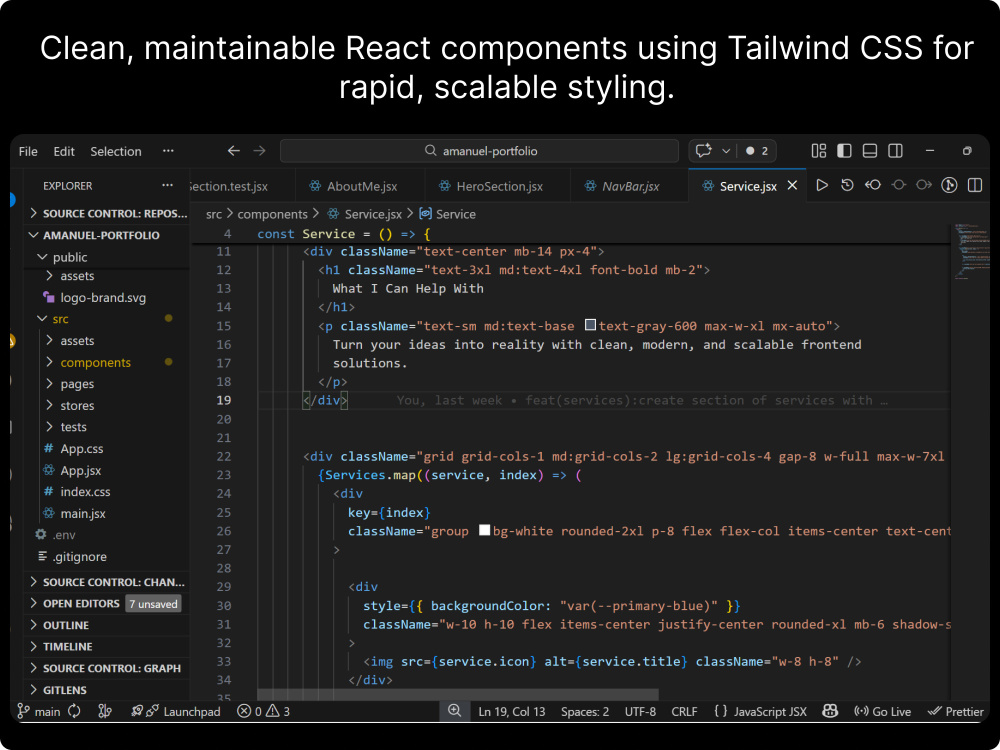Collapse the public folder

pyautogui.click(x=107, y=257)
